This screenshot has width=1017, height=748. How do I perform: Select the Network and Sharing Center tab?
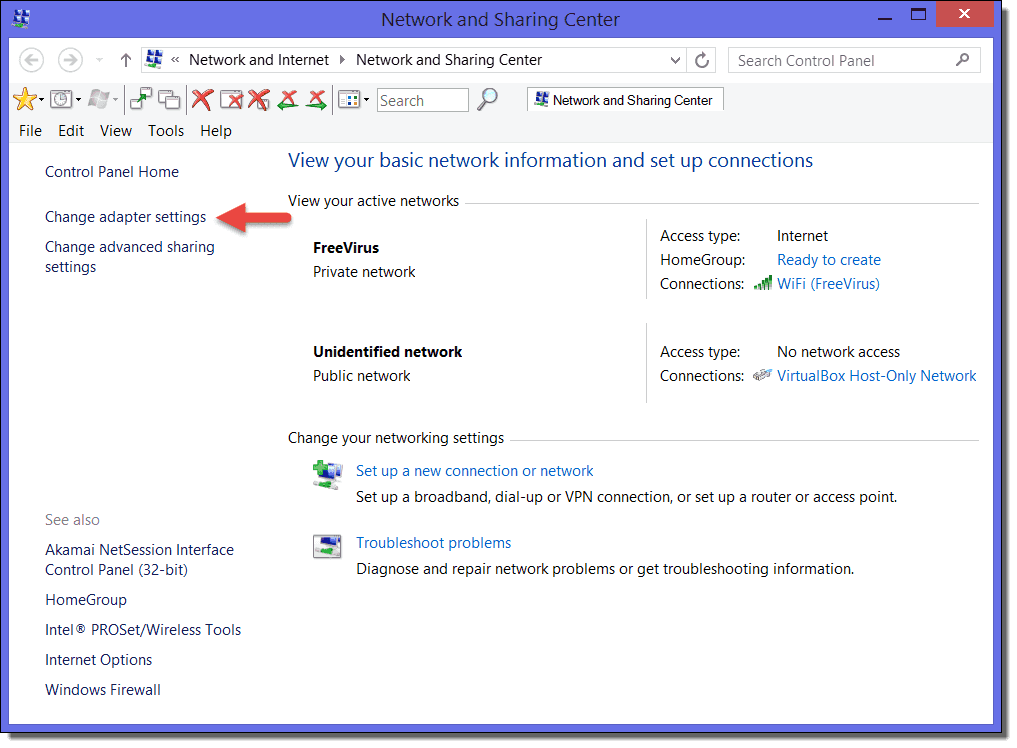[624, 99]
